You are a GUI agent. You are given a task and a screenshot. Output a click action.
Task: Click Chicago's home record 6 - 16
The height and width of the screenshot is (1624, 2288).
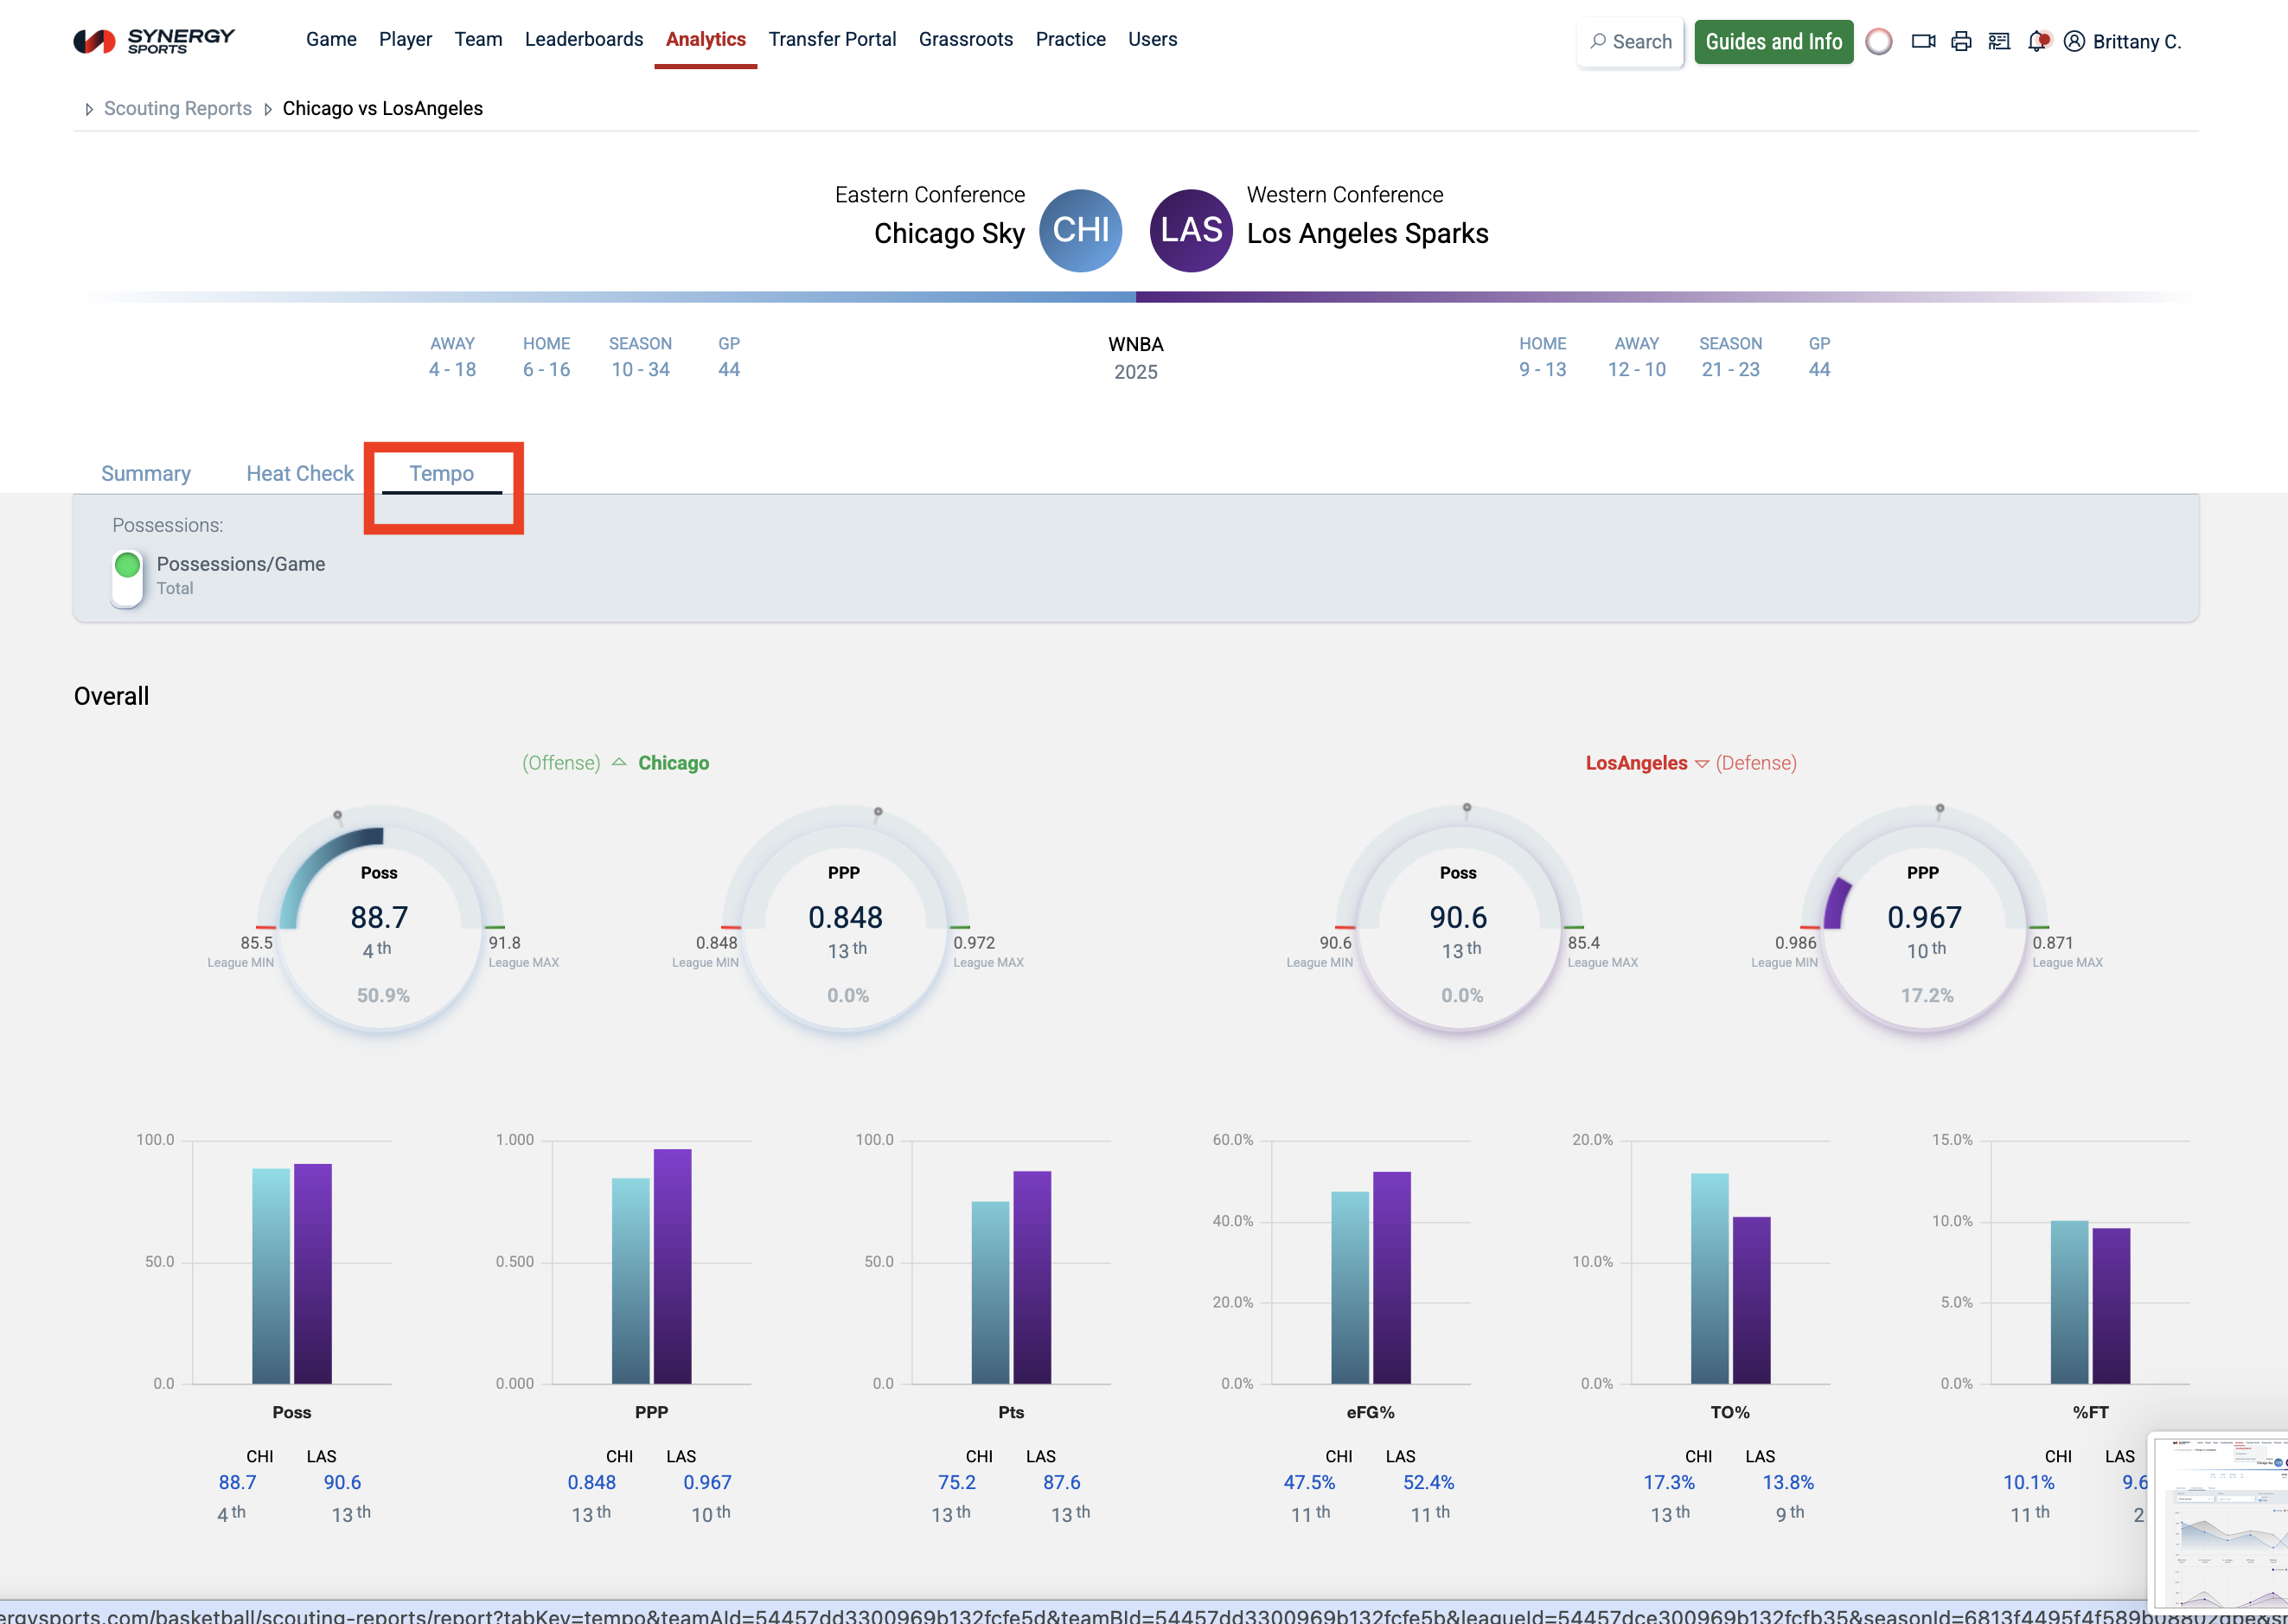[x=547, y=370]
